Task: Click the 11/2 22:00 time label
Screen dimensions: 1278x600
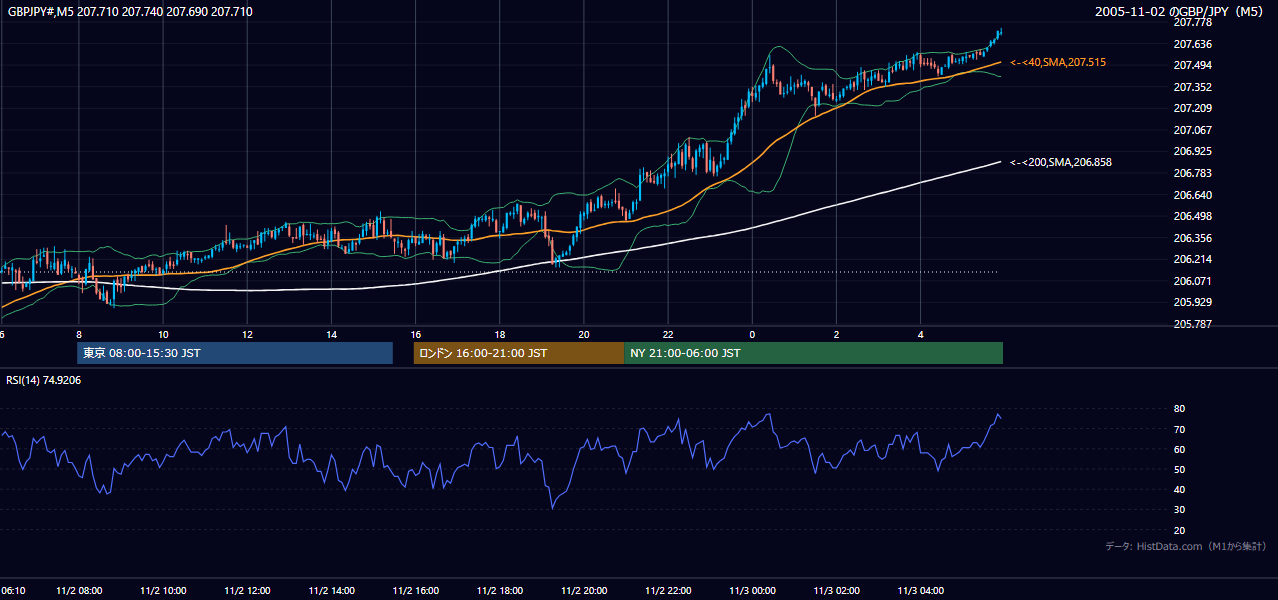Action: (x=668, y=591)
